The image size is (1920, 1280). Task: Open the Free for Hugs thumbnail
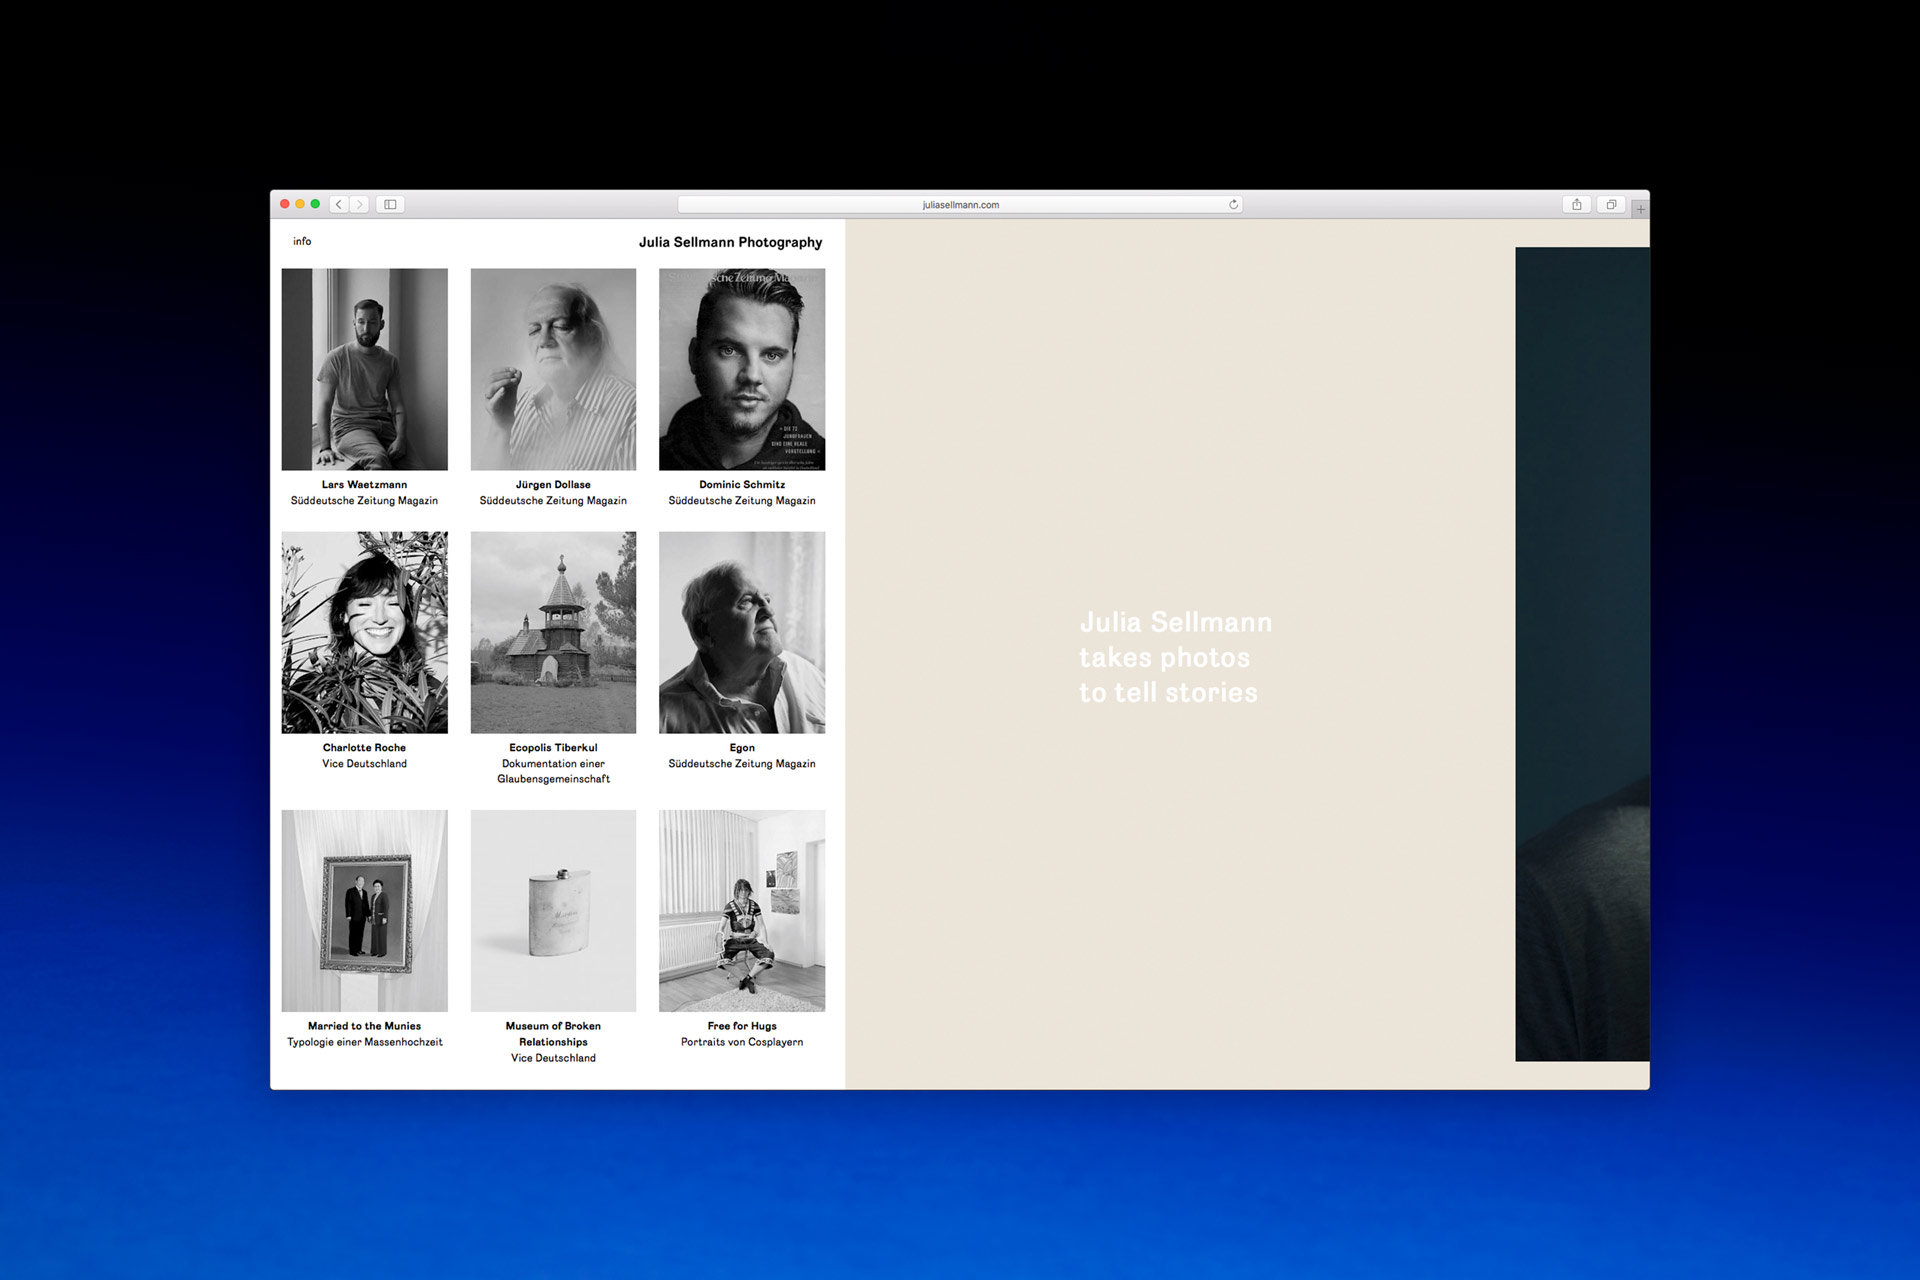(742, 910)
